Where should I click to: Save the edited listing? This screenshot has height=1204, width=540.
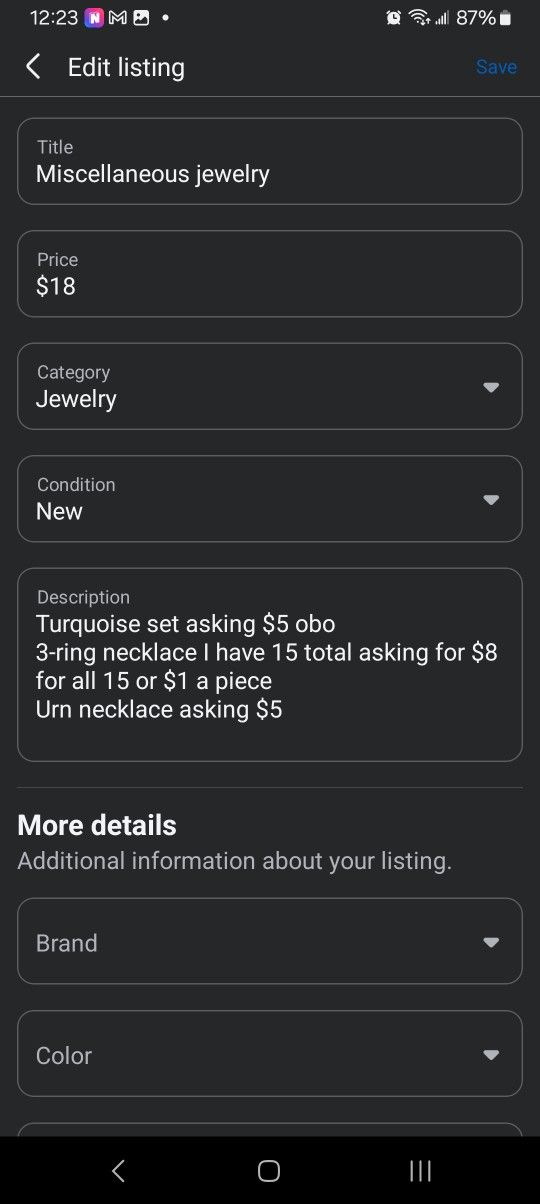tap(496, 67)
